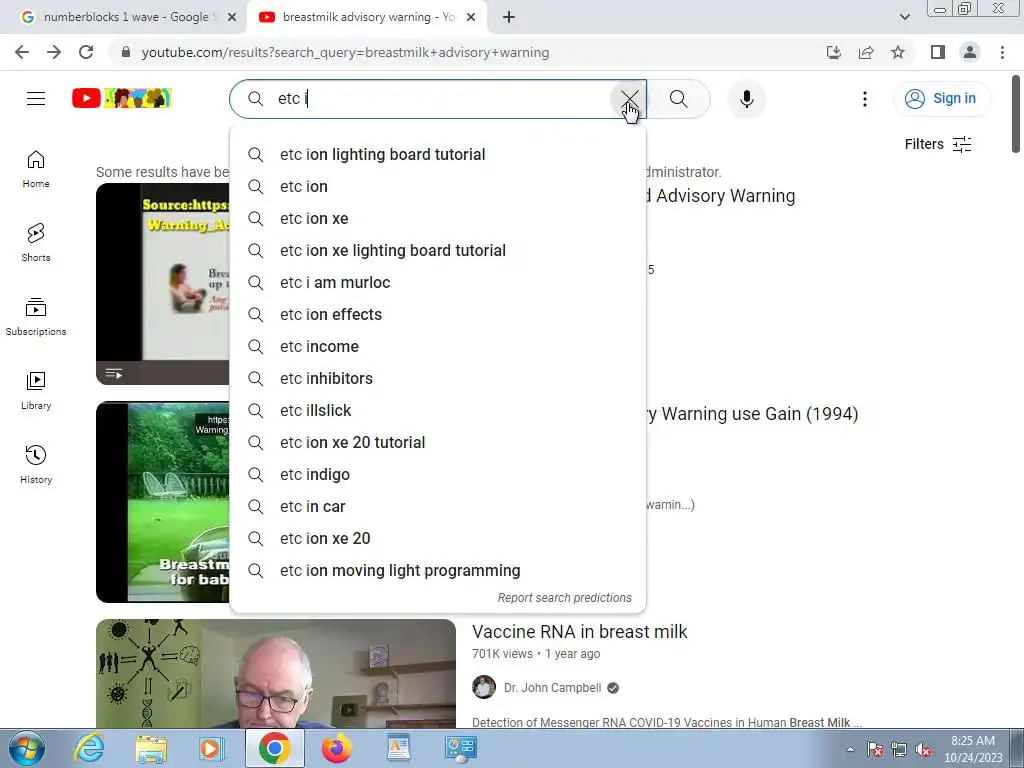Choose the 'etc income' suggestion
This screenshot has height=768, width=1024.
click(438, 347)
